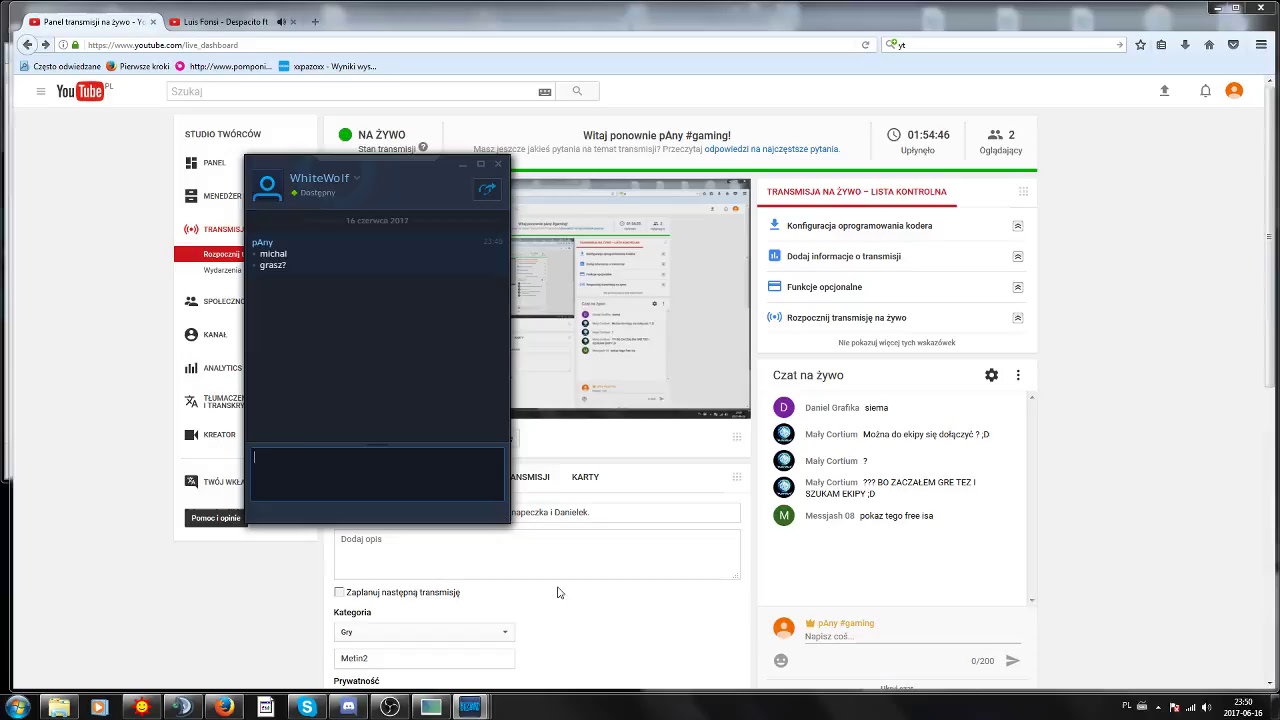Click the YouTube Szukaj search field
1280x720 pixels.
click(x=352, y=91)
